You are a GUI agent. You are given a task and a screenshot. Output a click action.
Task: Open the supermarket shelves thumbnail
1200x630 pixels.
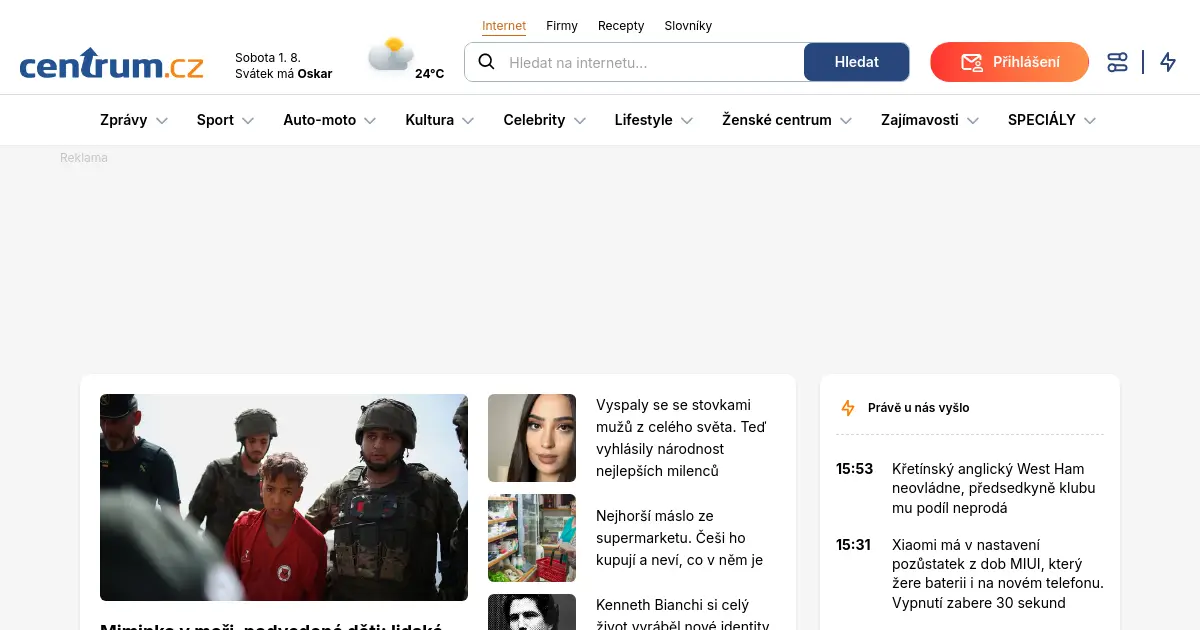click(x=532, y=538)
